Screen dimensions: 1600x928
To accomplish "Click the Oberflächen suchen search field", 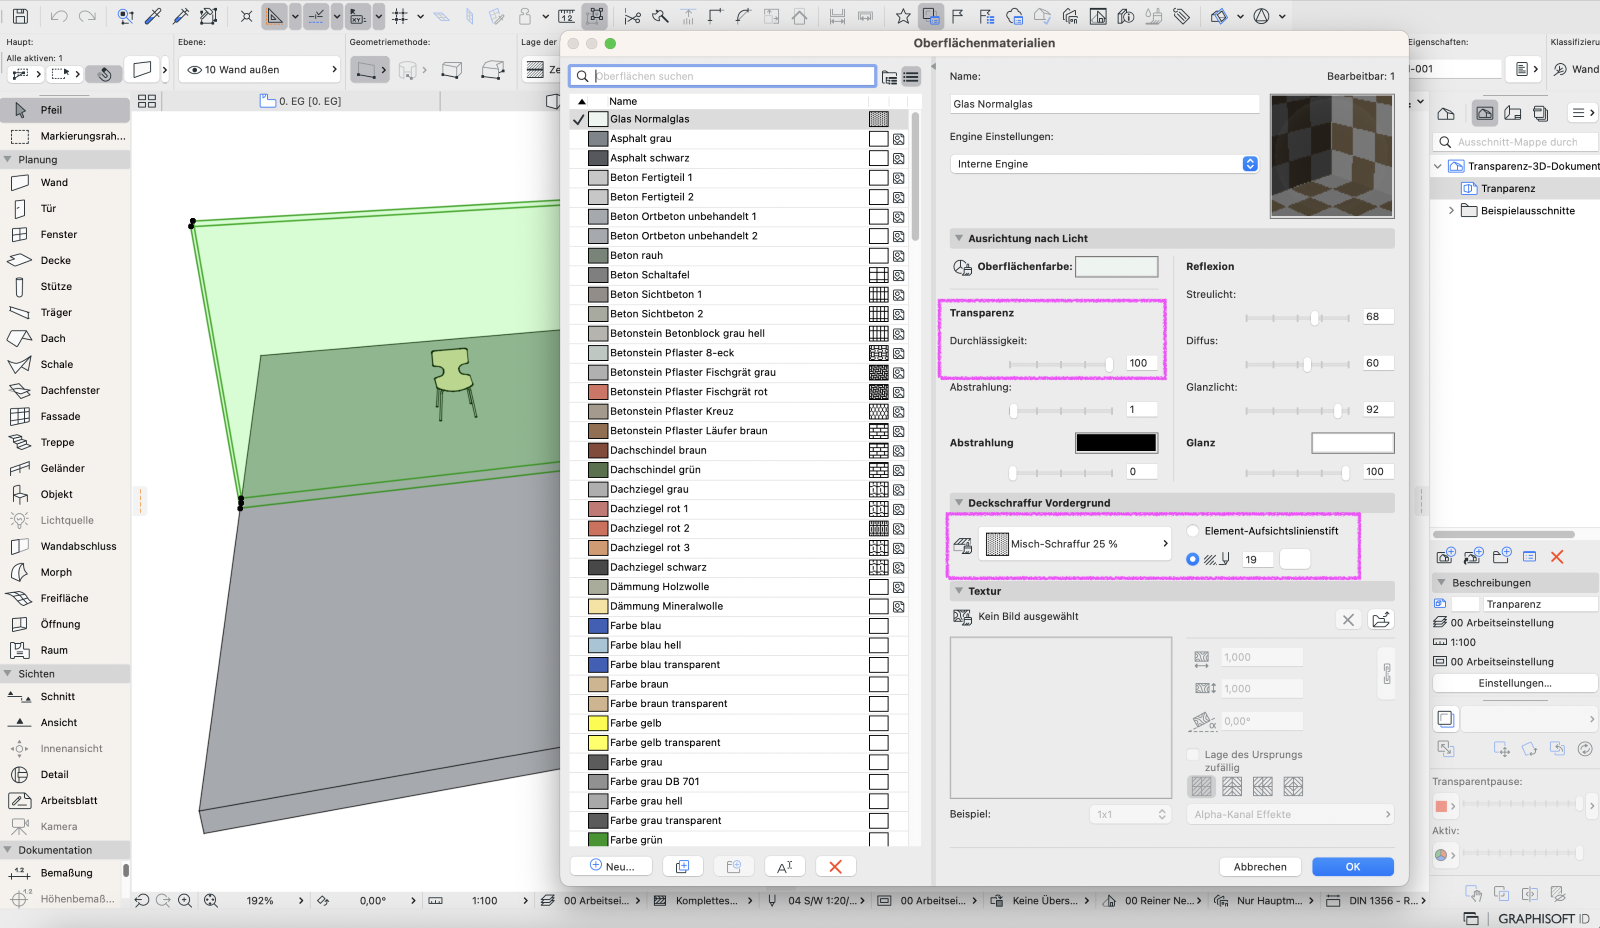I will pos(722,77).
